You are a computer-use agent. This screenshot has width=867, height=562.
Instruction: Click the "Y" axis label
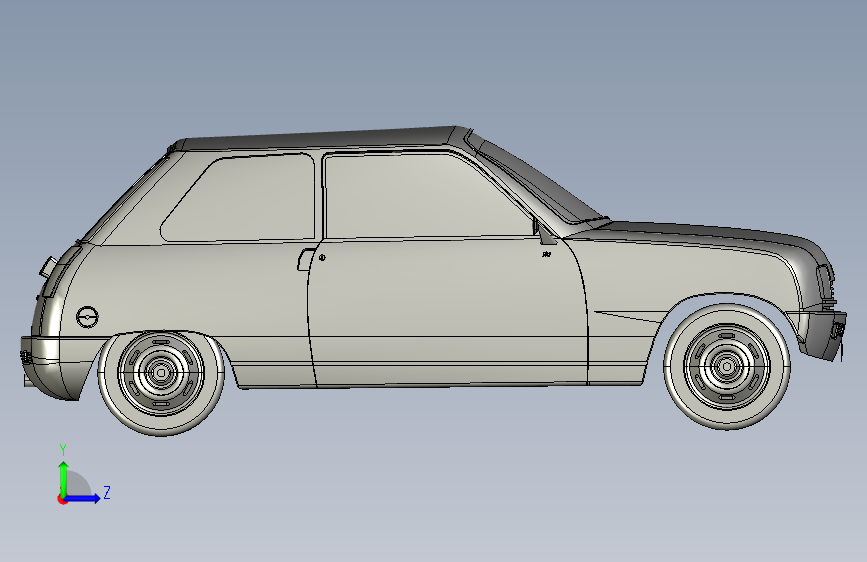click(63, 449)
